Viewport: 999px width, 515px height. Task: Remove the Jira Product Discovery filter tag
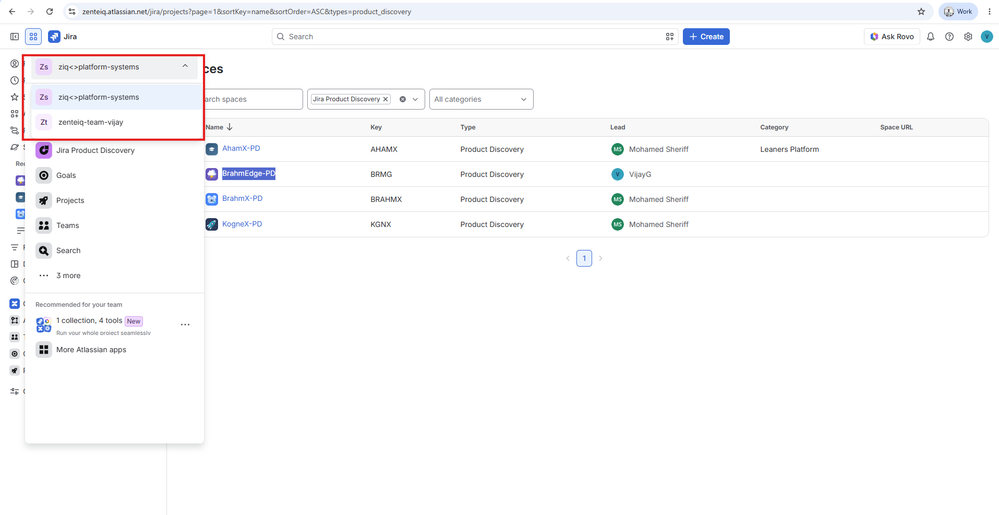385,99
